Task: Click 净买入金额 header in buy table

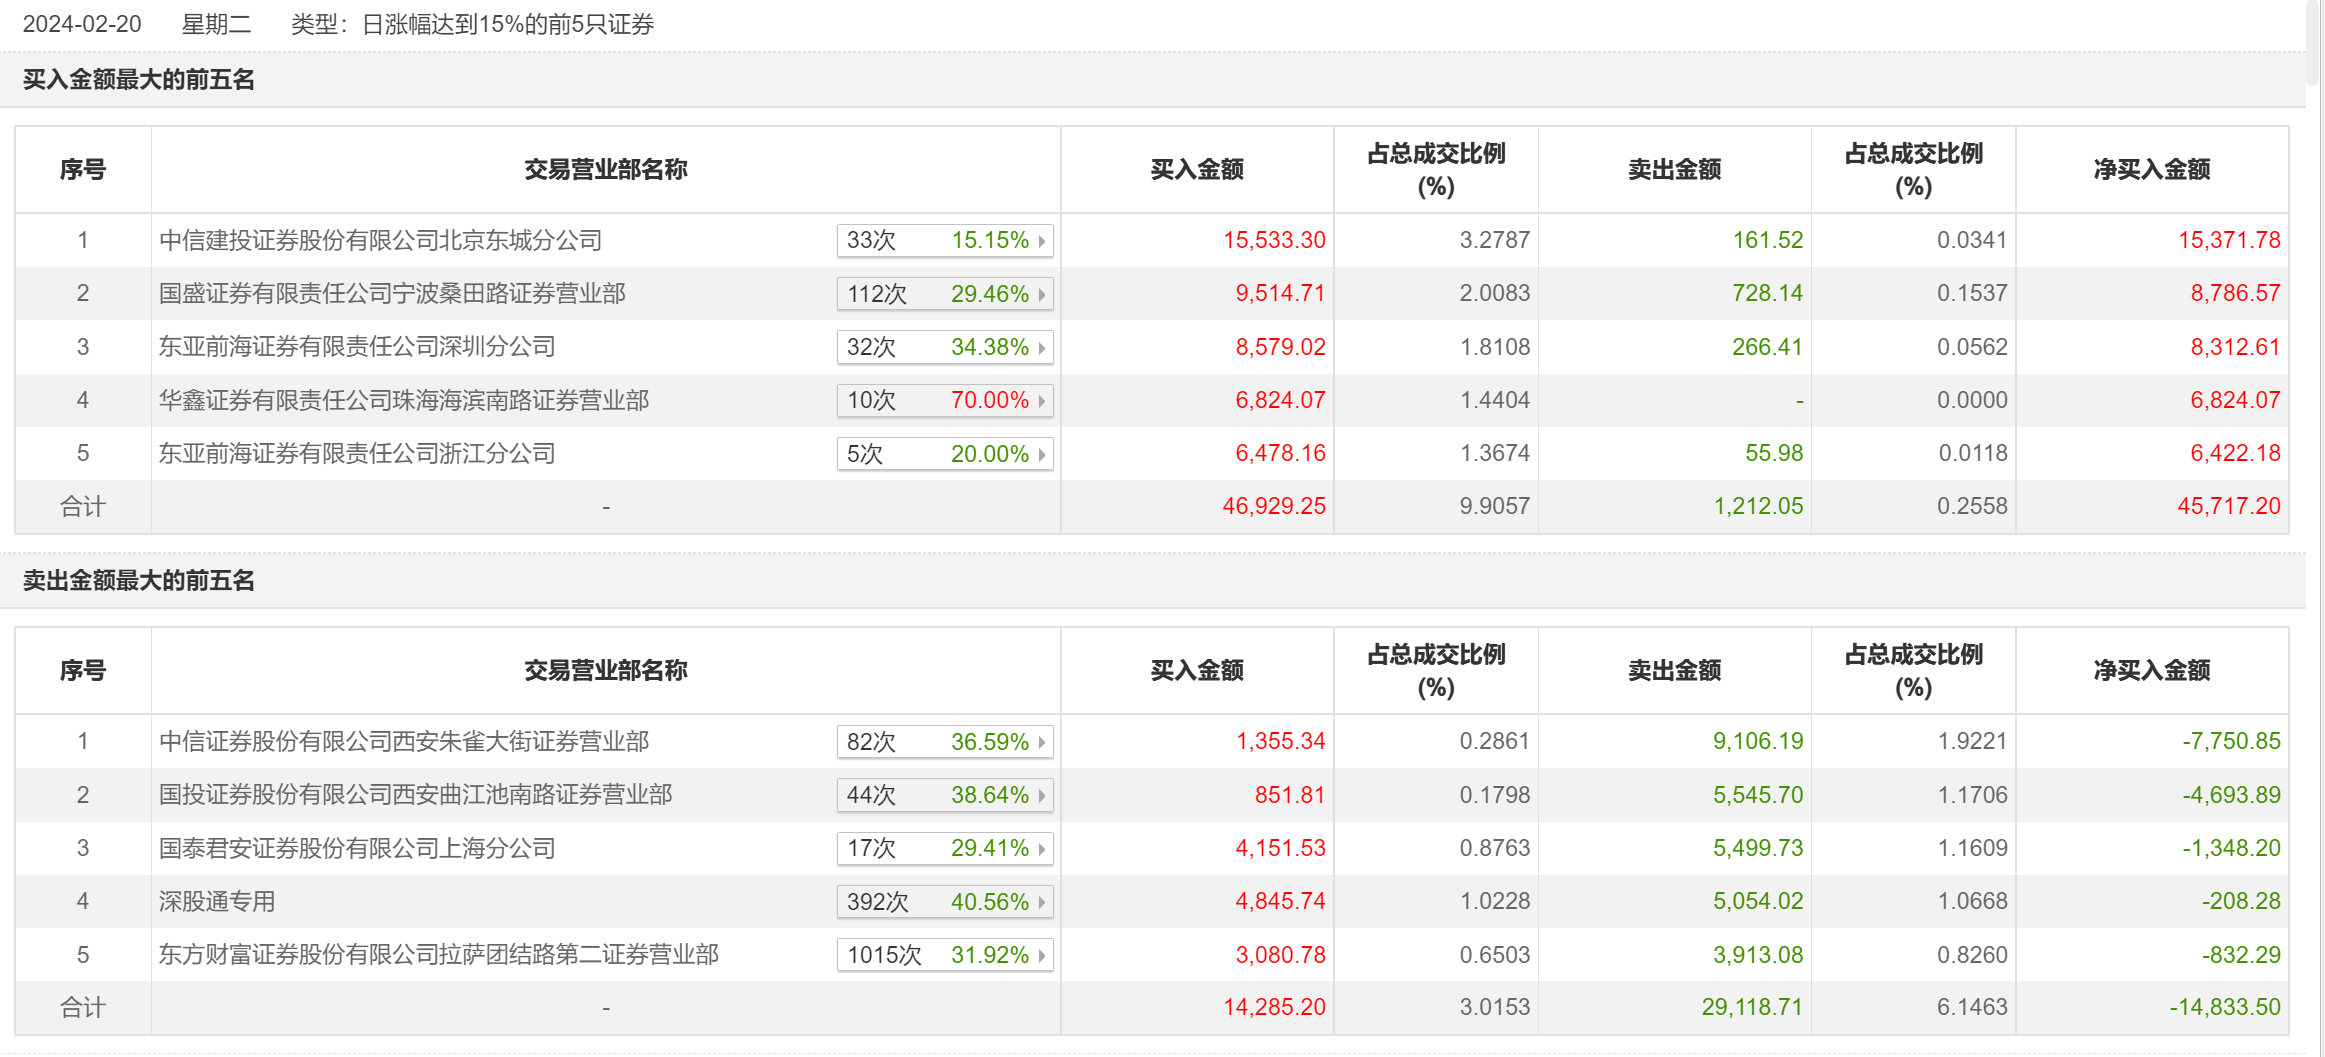Action: 2151,170
